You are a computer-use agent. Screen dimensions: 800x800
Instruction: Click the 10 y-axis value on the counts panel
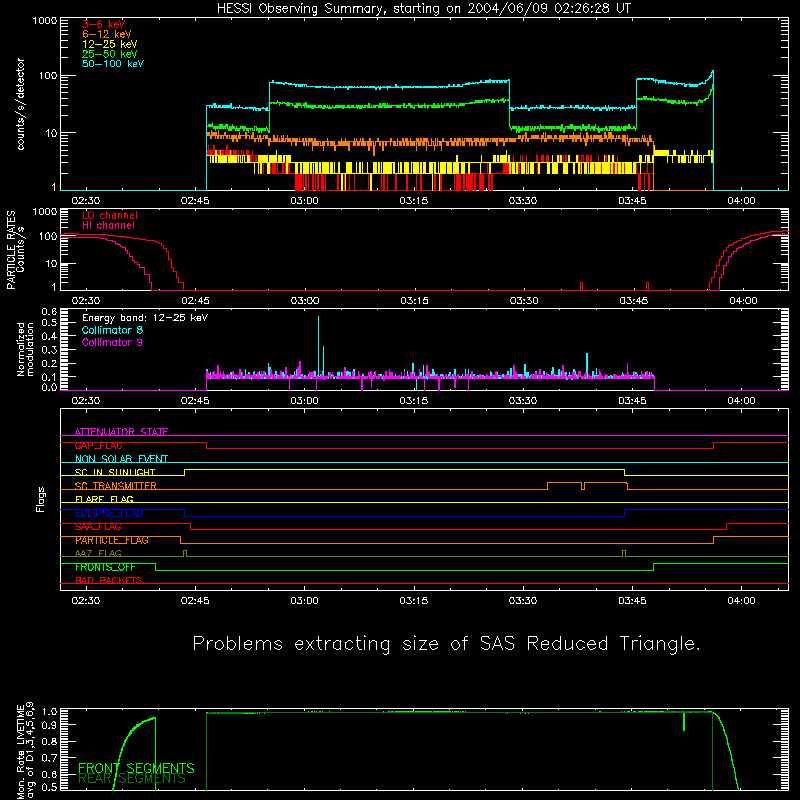point(51,133)
